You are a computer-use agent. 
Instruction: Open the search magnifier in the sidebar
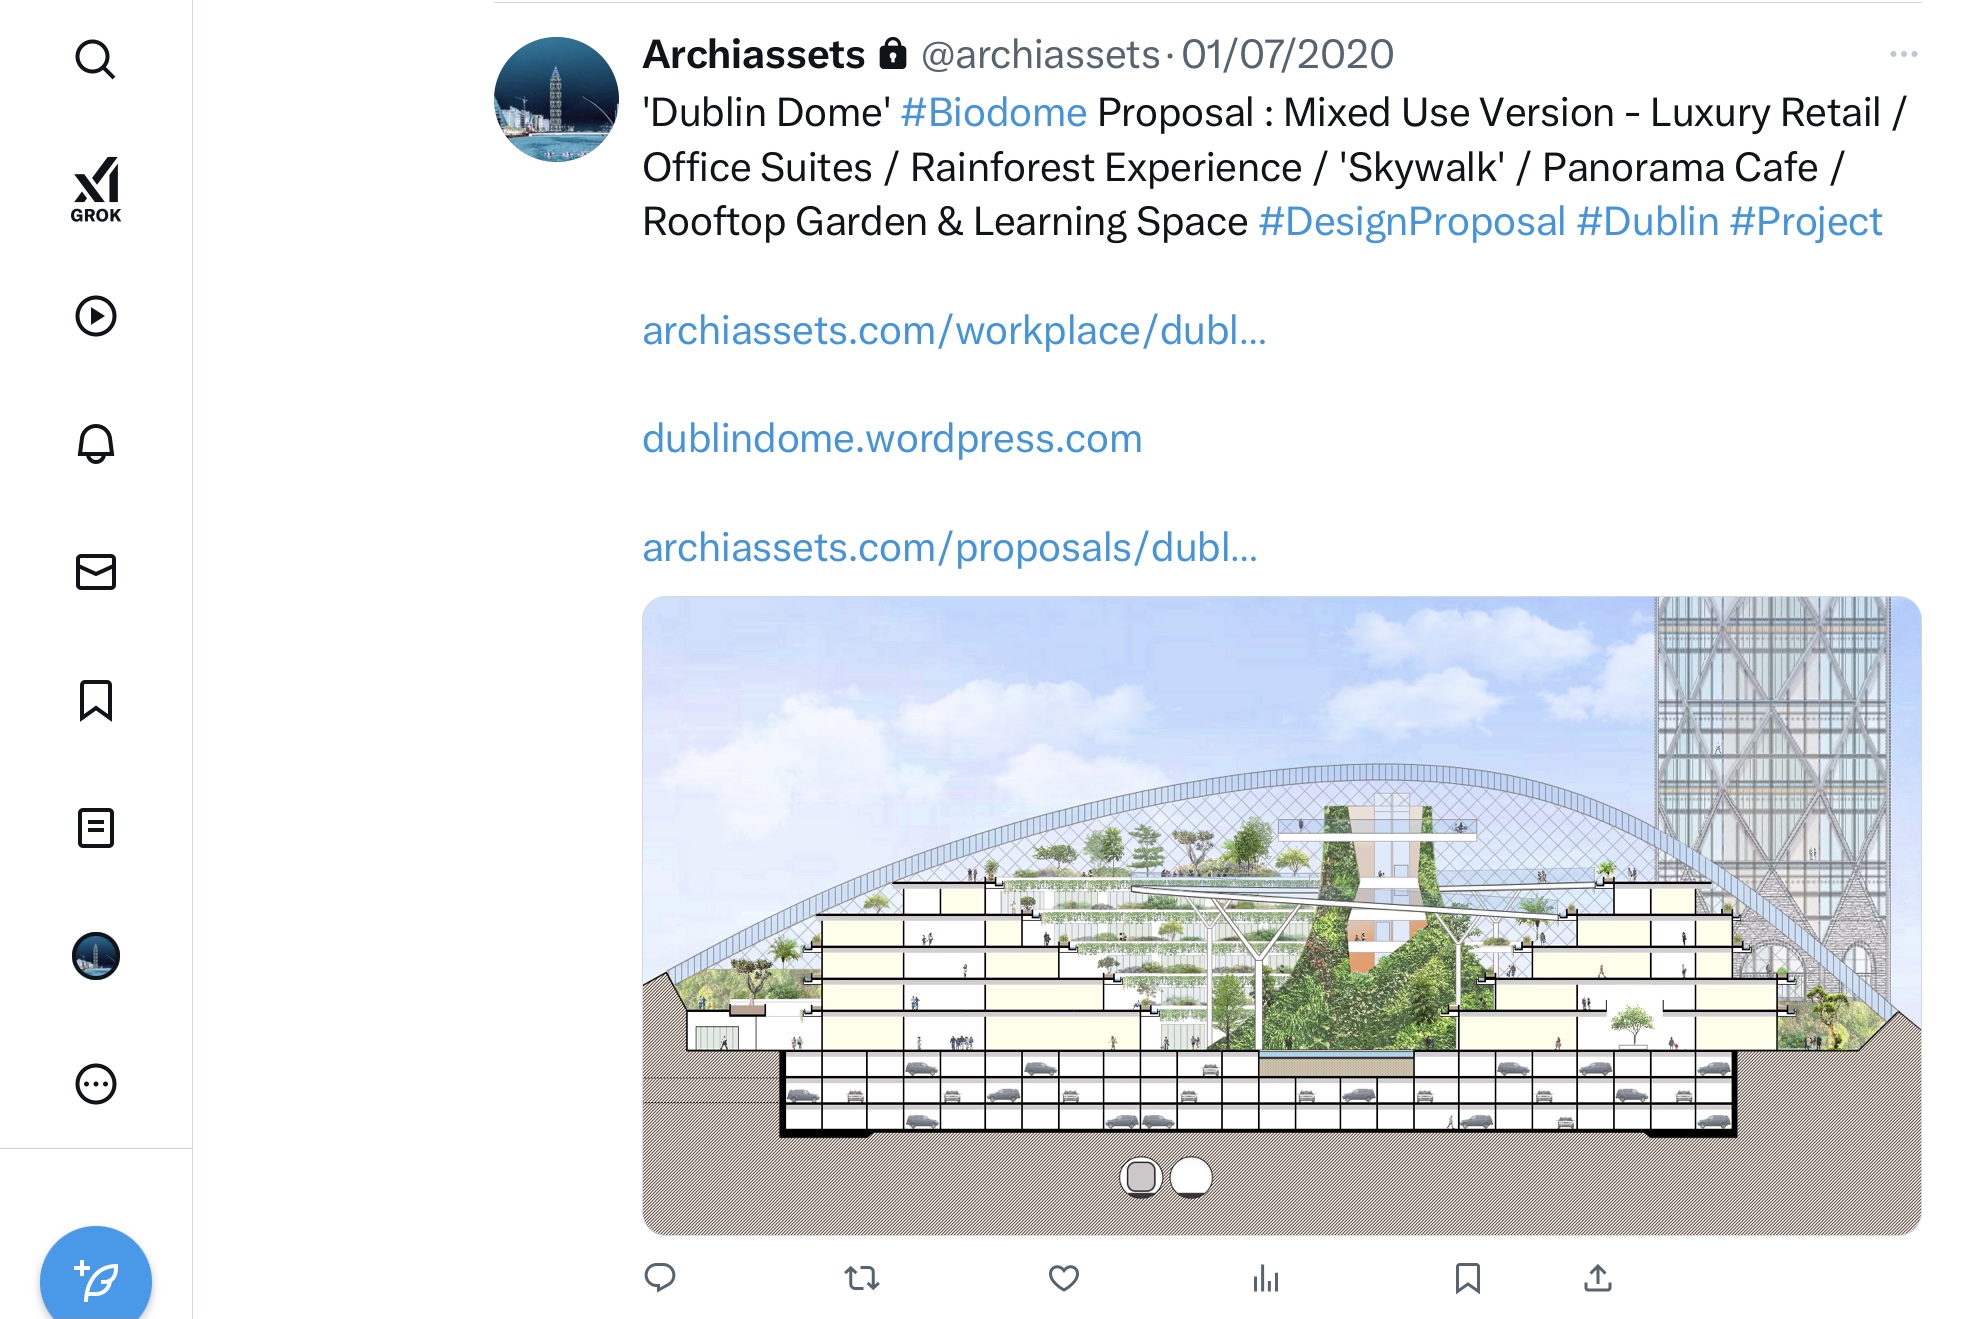click(x=95, y=60)
